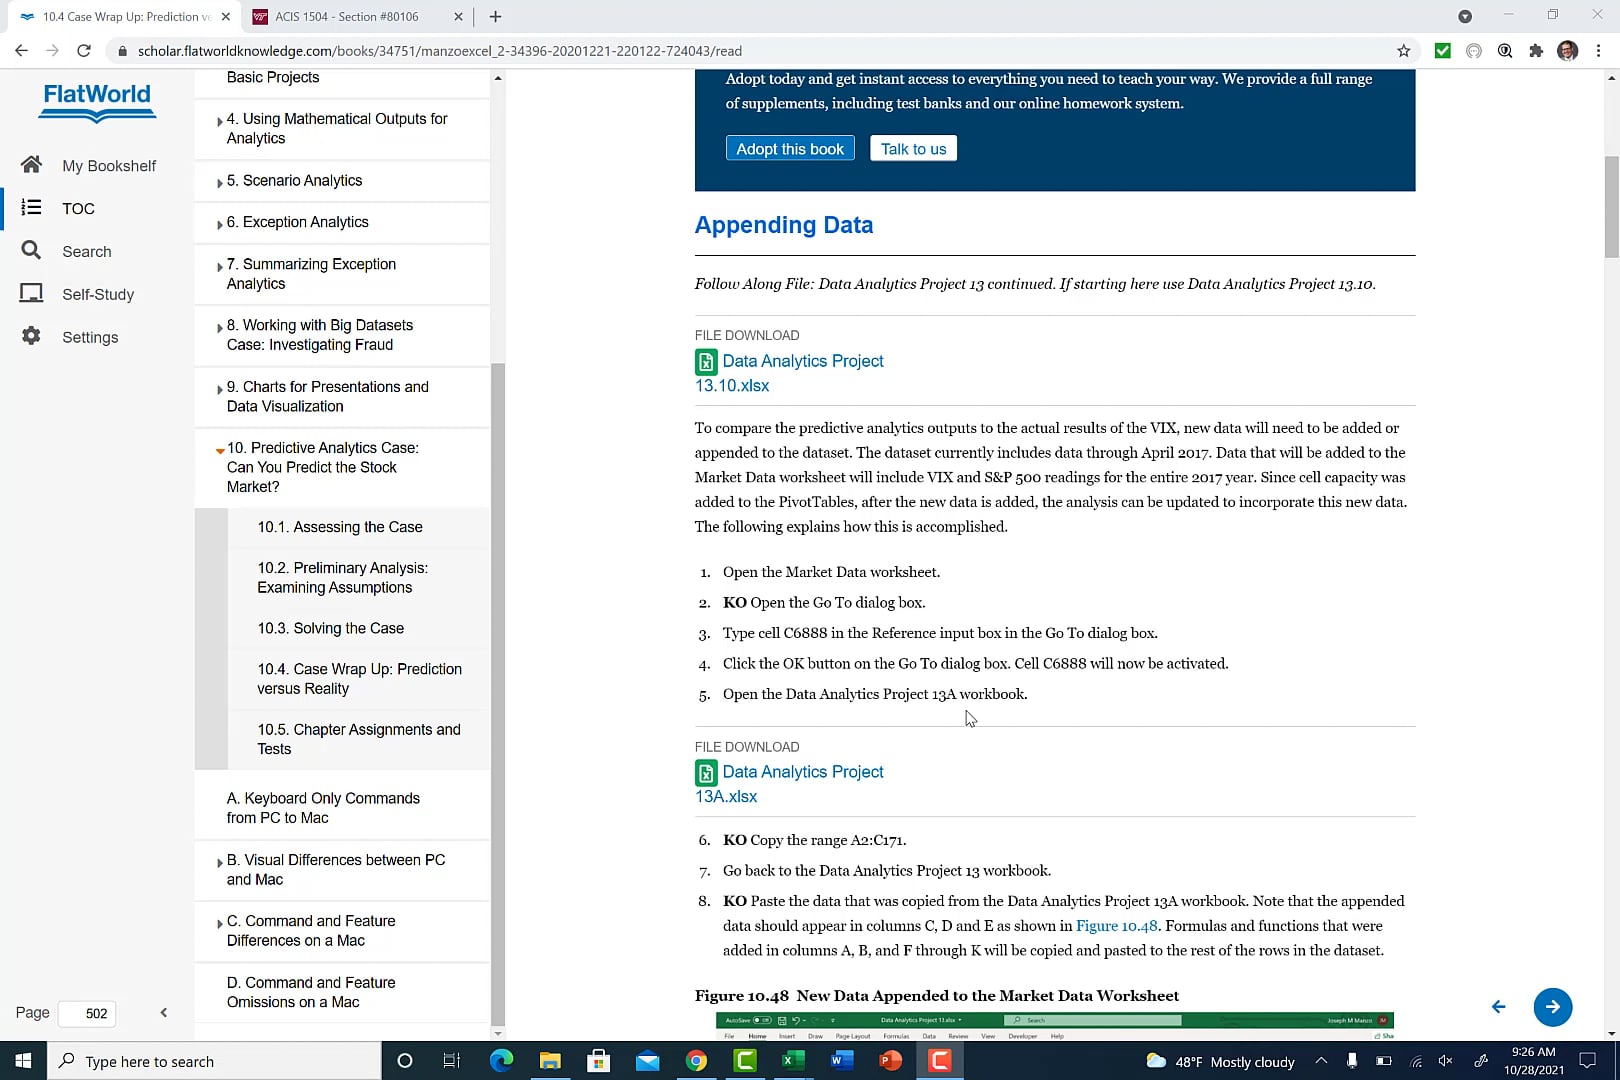Image resolution: width=1620 pixels, height=1080 pixels.
Task: Open PowerPoint from the taskbar
Action: coord(890,1061)
